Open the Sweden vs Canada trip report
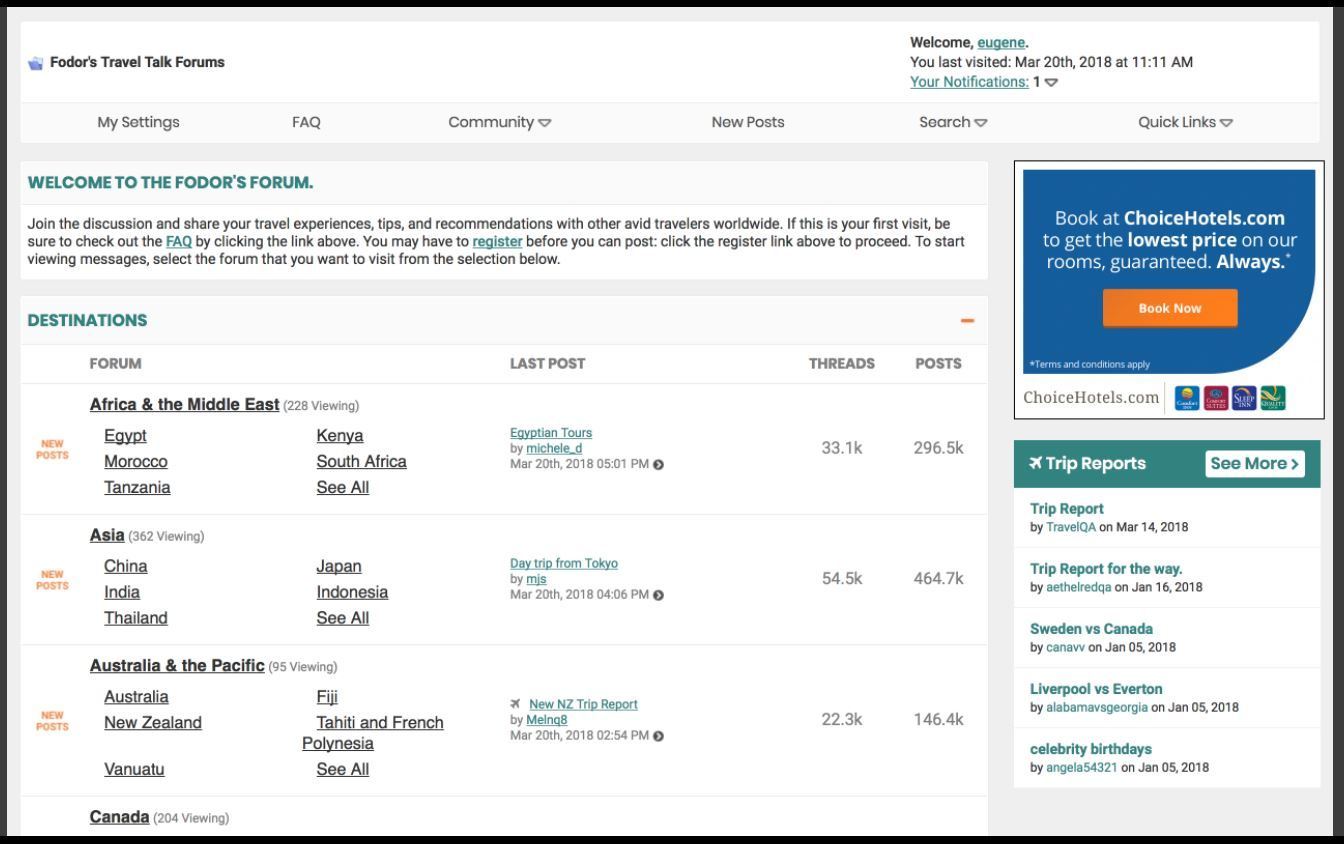 click(1091, 629)
